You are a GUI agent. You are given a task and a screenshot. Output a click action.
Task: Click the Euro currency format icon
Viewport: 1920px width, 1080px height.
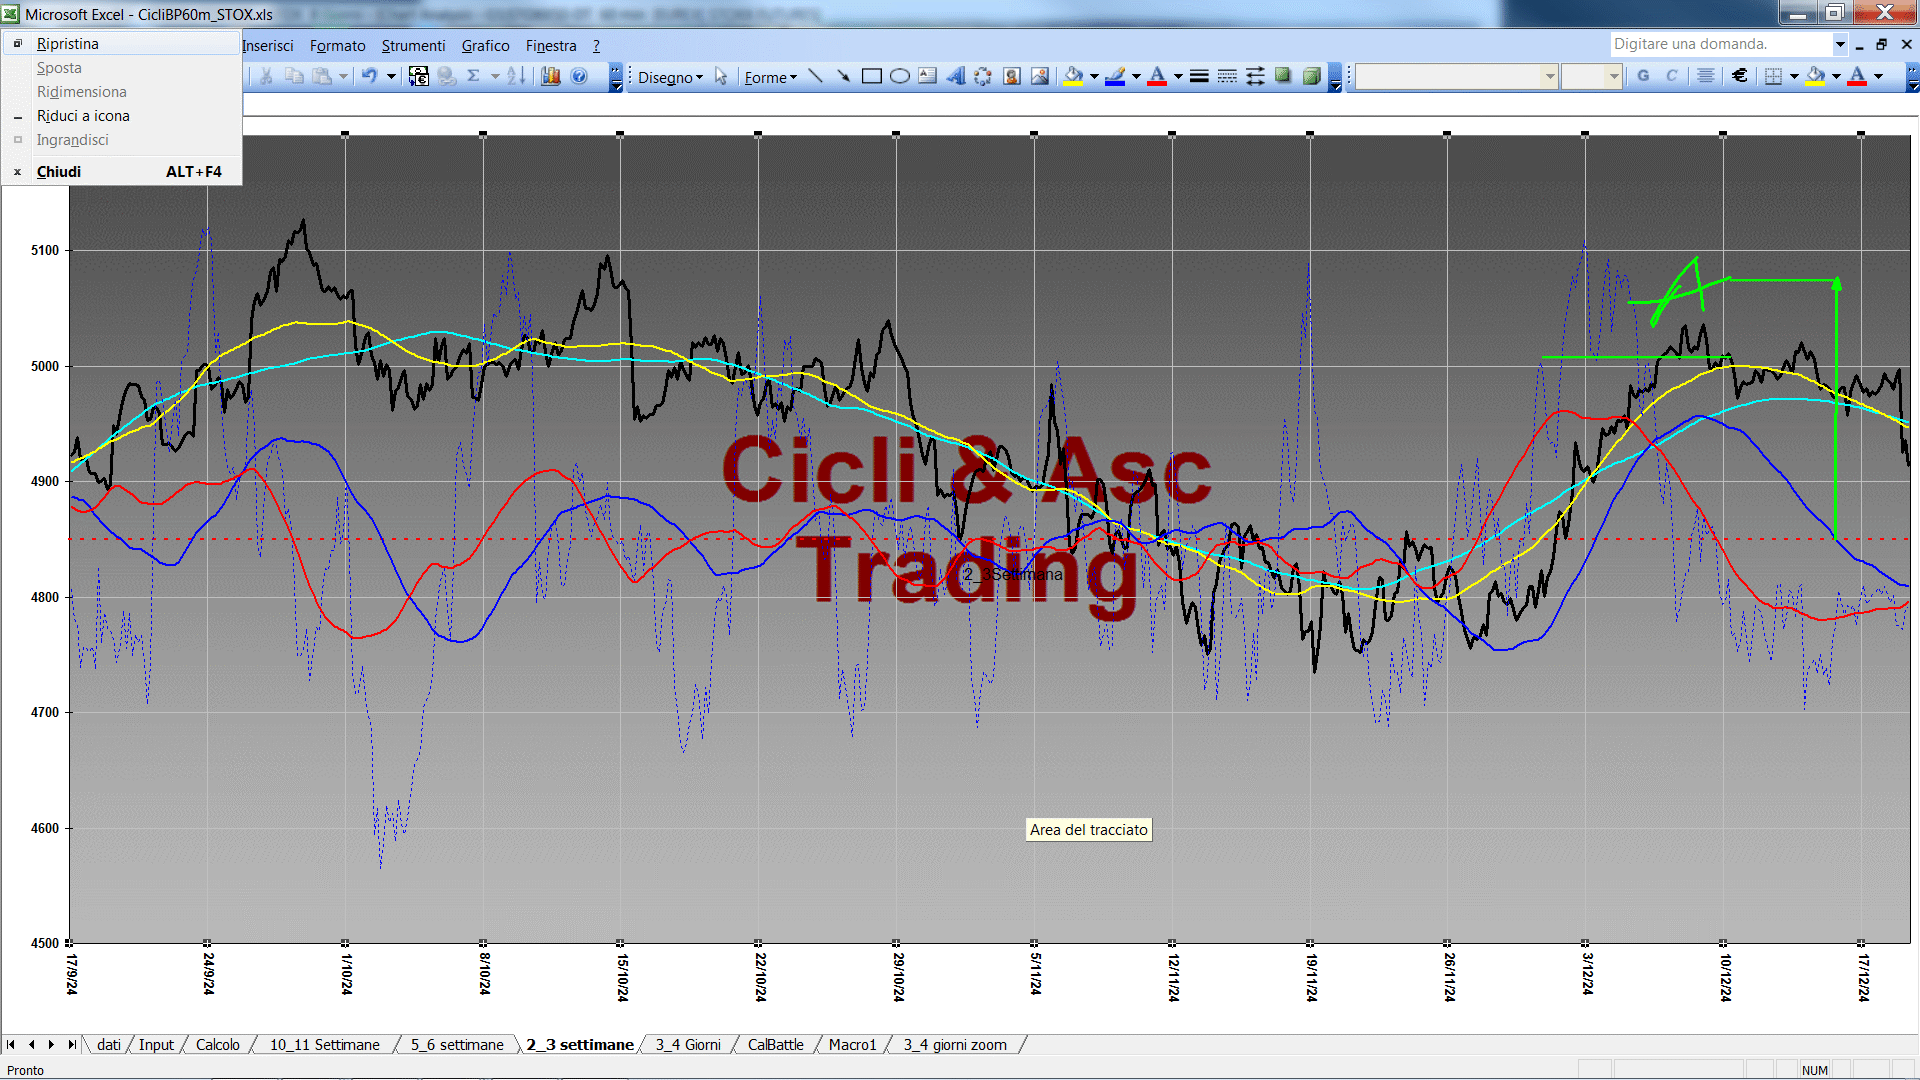[1739, 76]
